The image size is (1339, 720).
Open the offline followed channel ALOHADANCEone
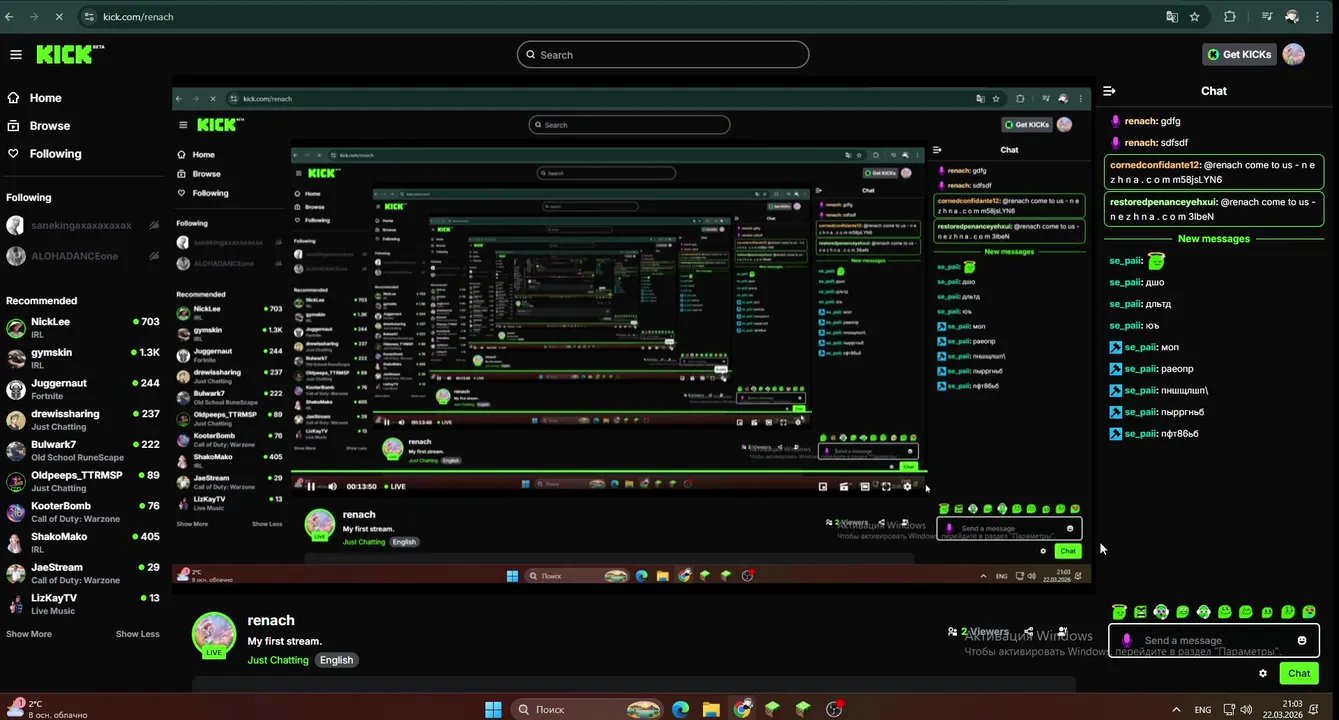click(83, 256)
